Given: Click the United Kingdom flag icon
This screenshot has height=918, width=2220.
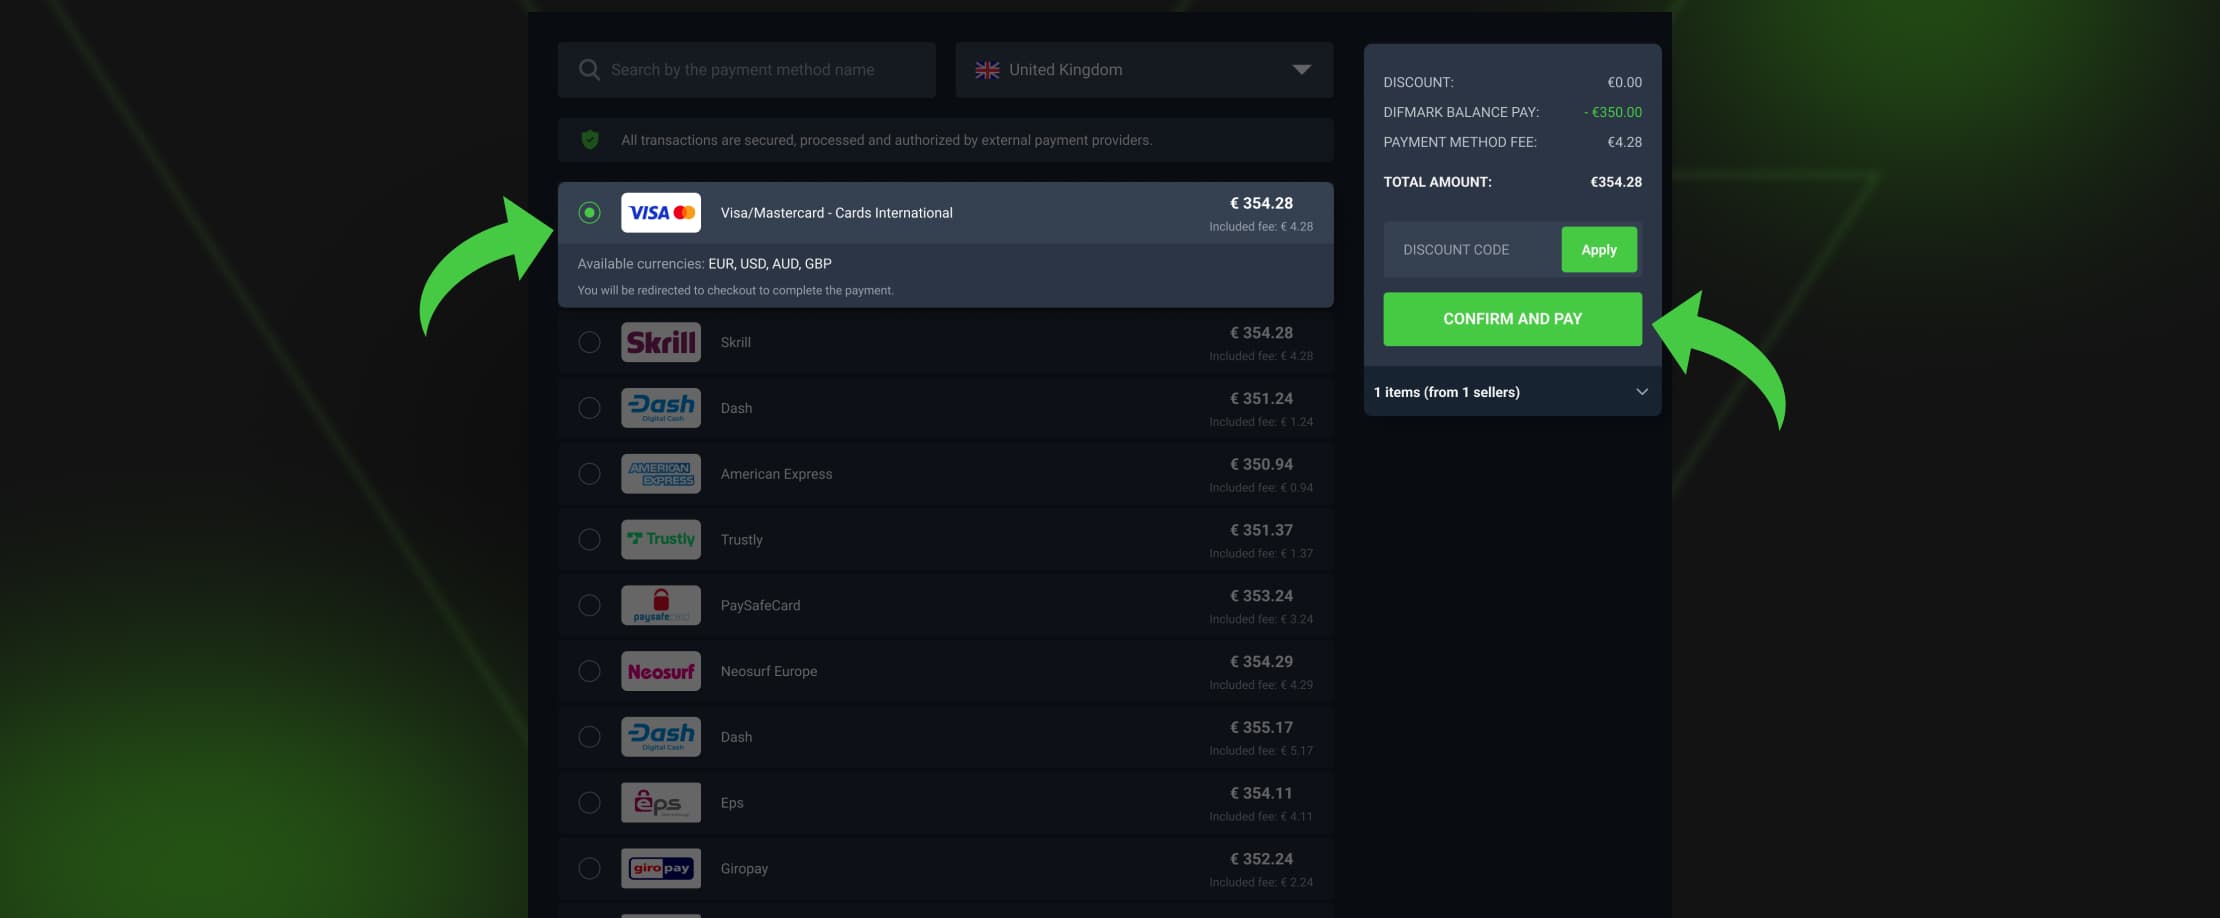Looking at the screenshot, I should (987, 70).
